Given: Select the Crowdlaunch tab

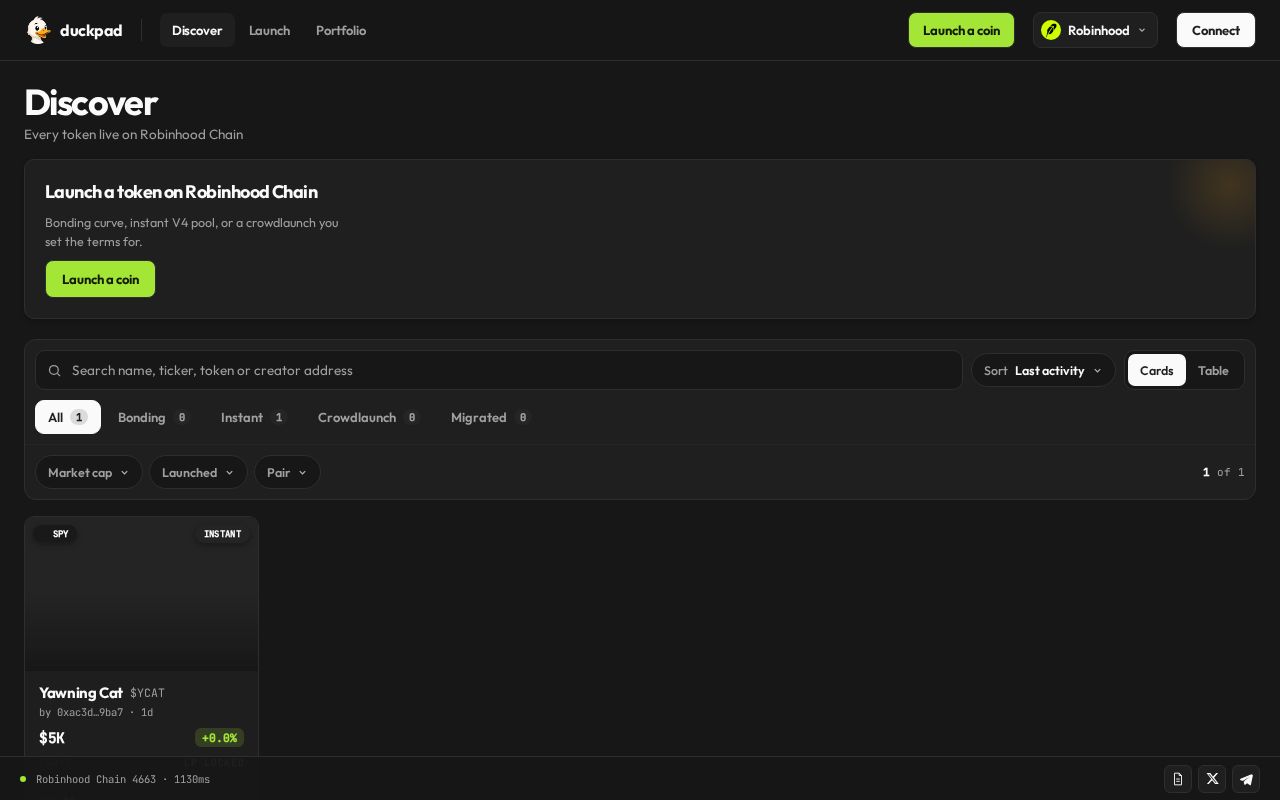Looking at the screenshot, I should point(368,417).
